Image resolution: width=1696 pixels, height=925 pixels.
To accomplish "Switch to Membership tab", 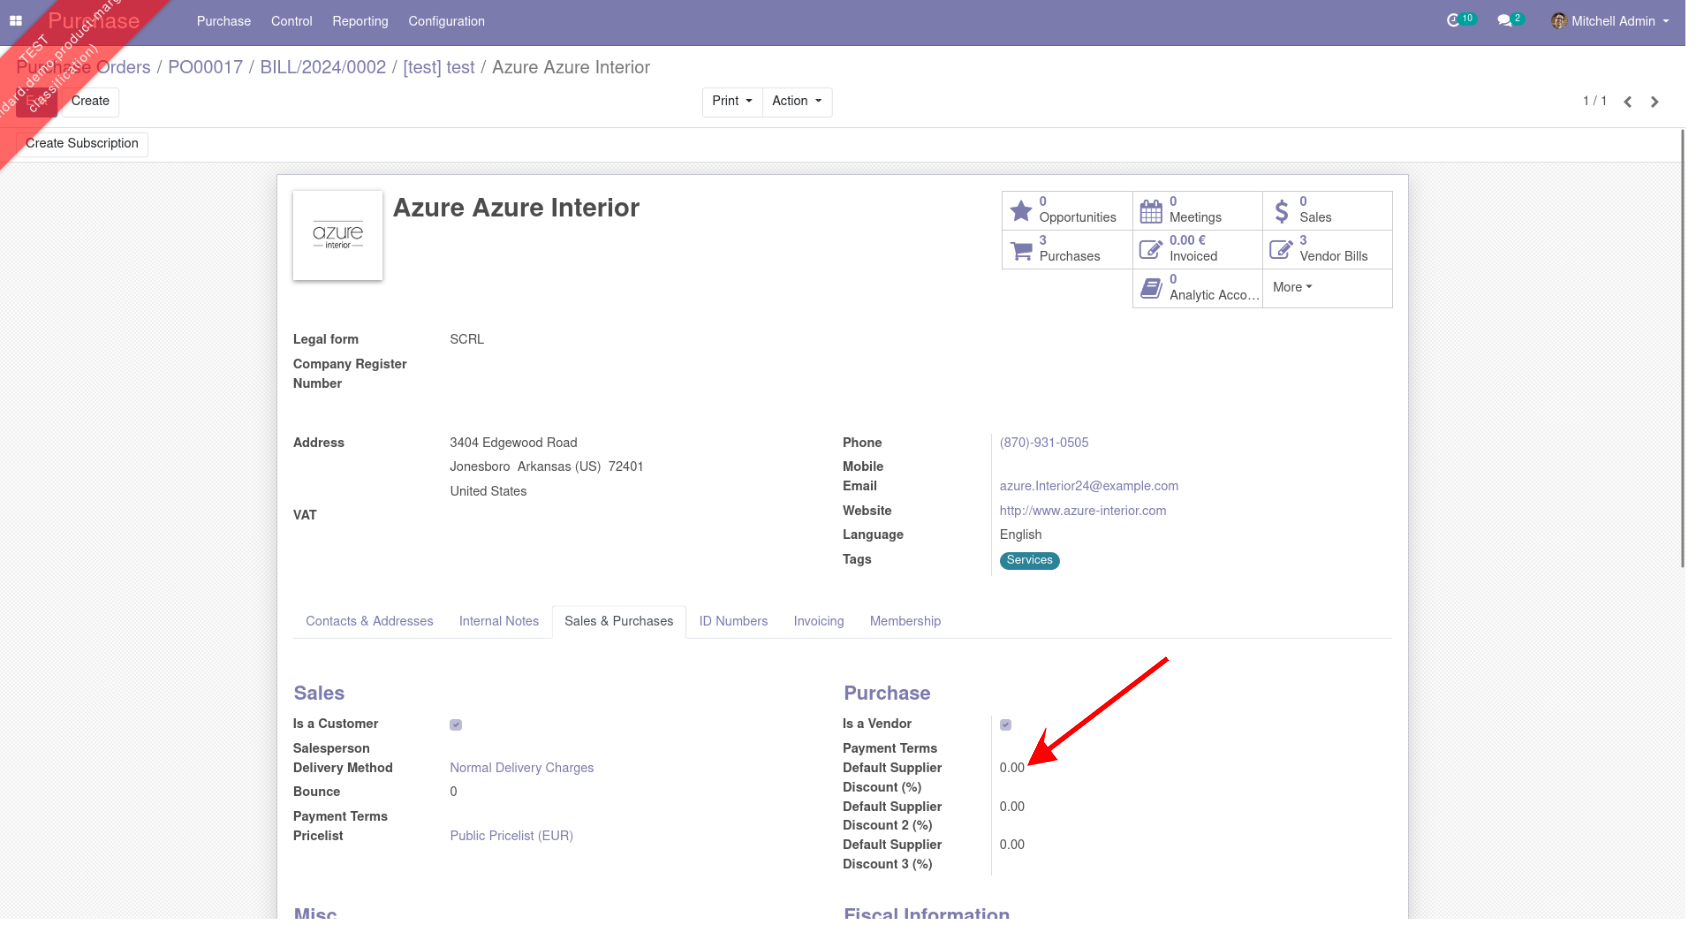I will point(905,621).
